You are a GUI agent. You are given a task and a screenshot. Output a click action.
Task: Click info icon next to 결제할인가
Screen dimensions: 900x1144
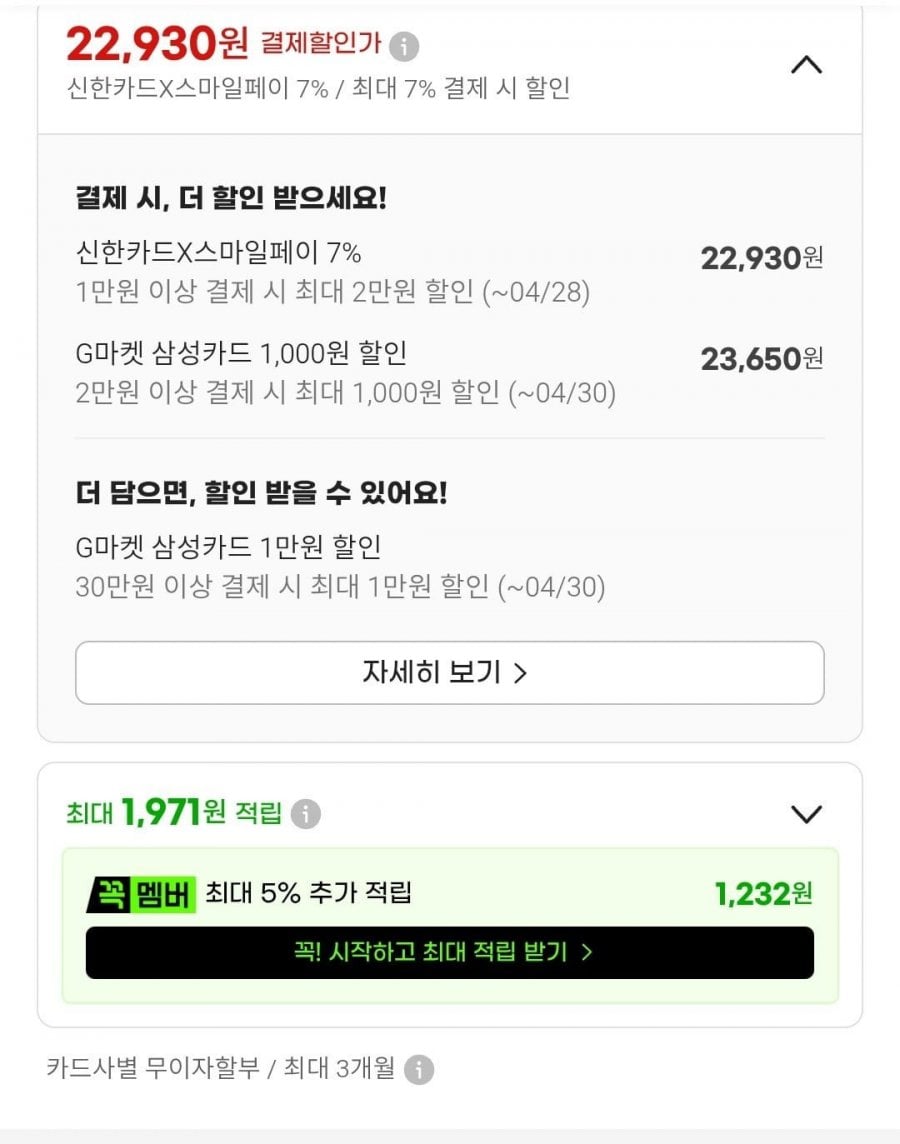[404, 46]
